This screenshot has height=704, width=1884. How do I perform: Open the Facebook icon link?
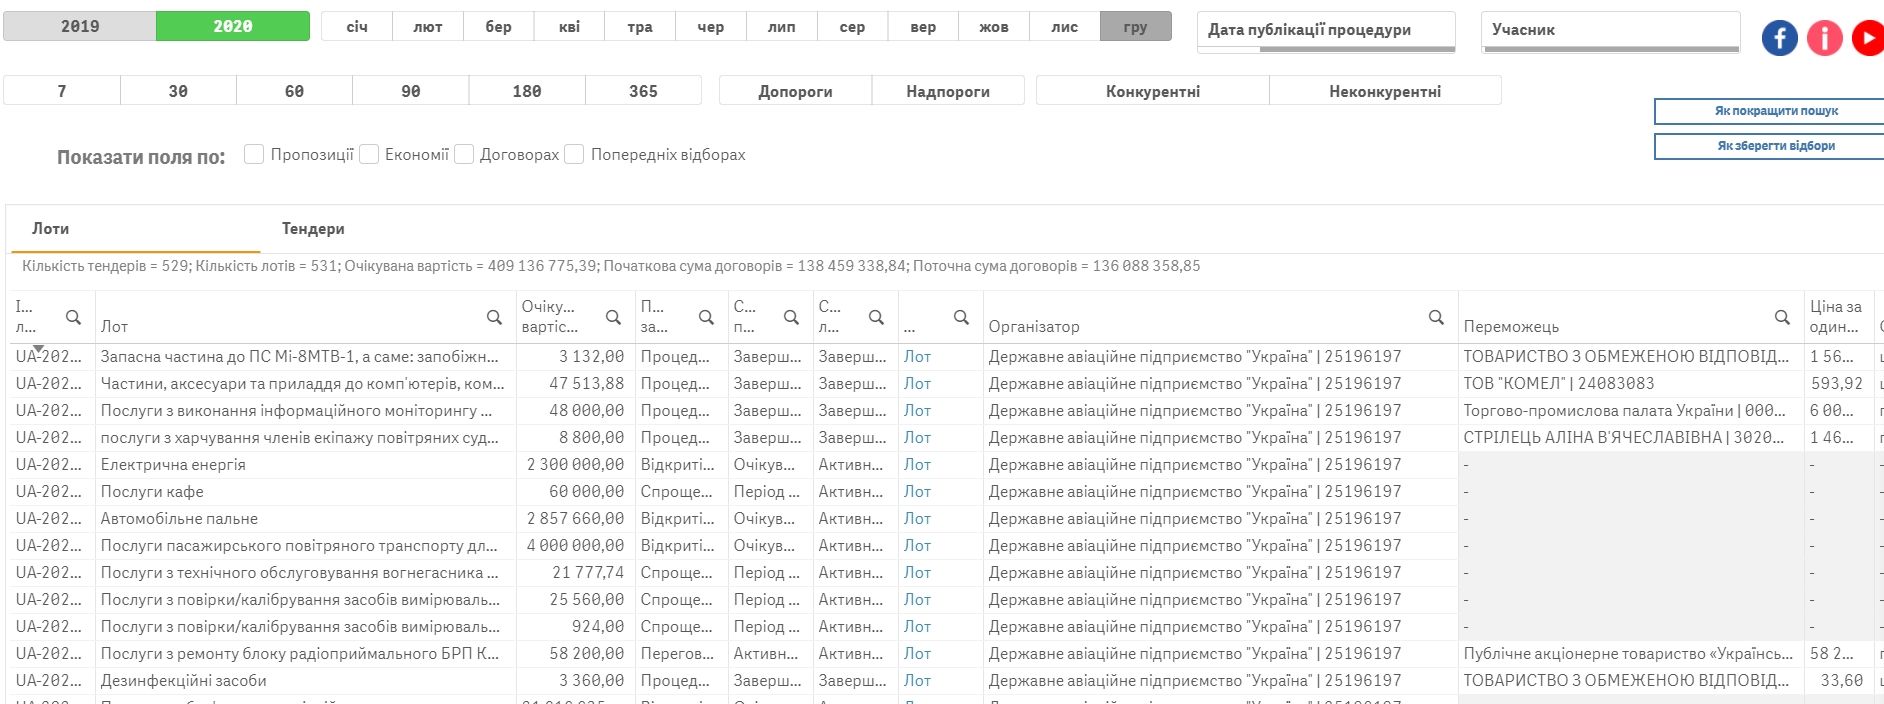pos(1779,38)
